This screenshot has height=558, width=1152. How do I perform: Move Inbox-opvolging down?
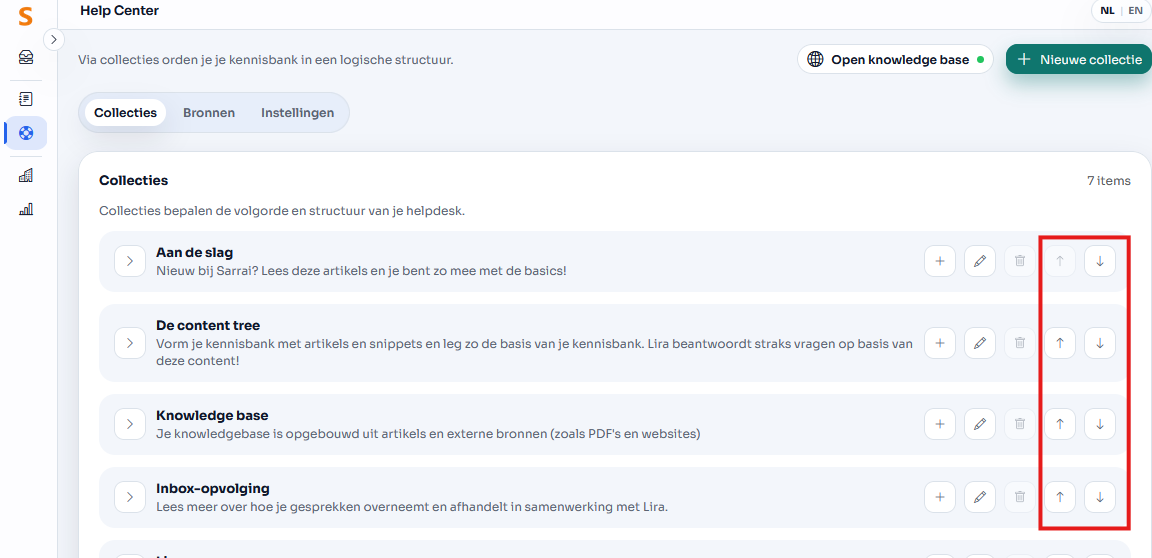tap(1100, 497)
